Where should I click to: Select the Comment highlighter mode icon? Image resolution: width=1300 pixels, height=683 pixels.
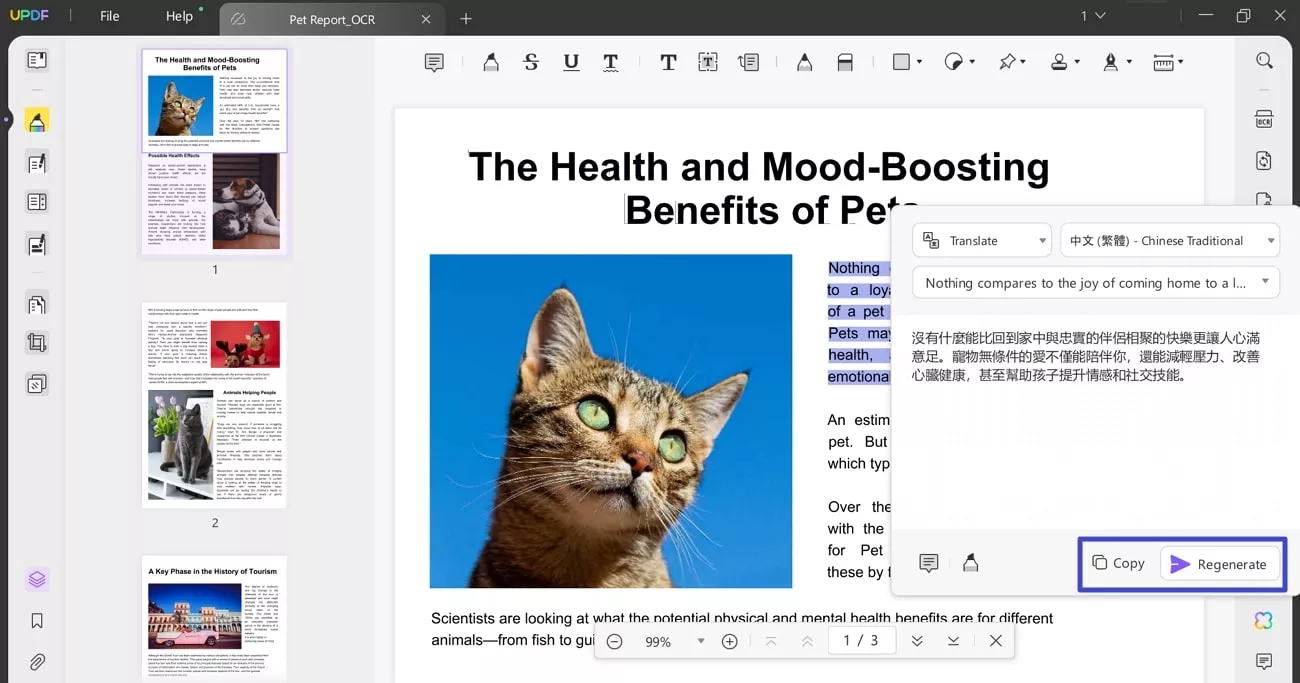[37, 122]
